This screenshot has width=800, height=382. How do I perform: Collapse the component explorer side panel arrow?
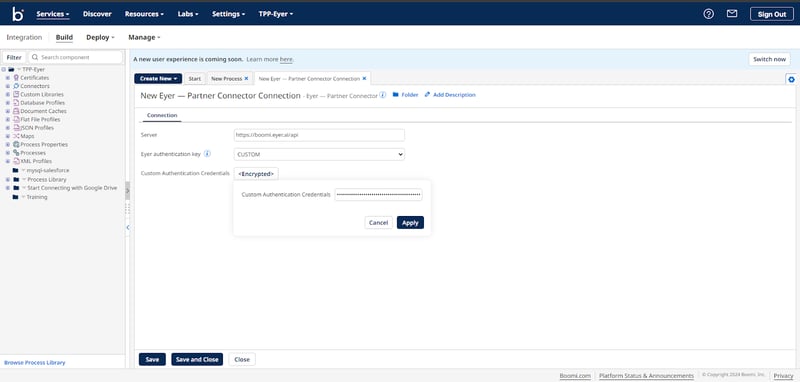tap(128, 227)
